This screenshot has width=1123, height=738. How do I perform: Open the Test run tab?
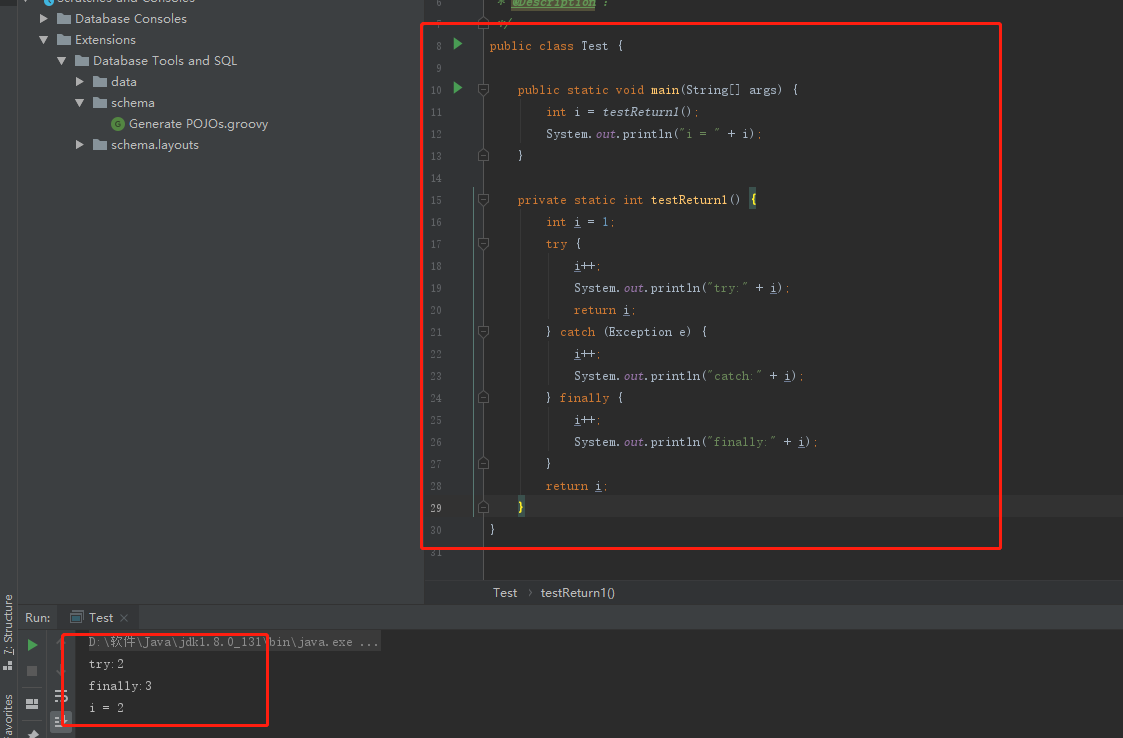click(x=100, y=618)
